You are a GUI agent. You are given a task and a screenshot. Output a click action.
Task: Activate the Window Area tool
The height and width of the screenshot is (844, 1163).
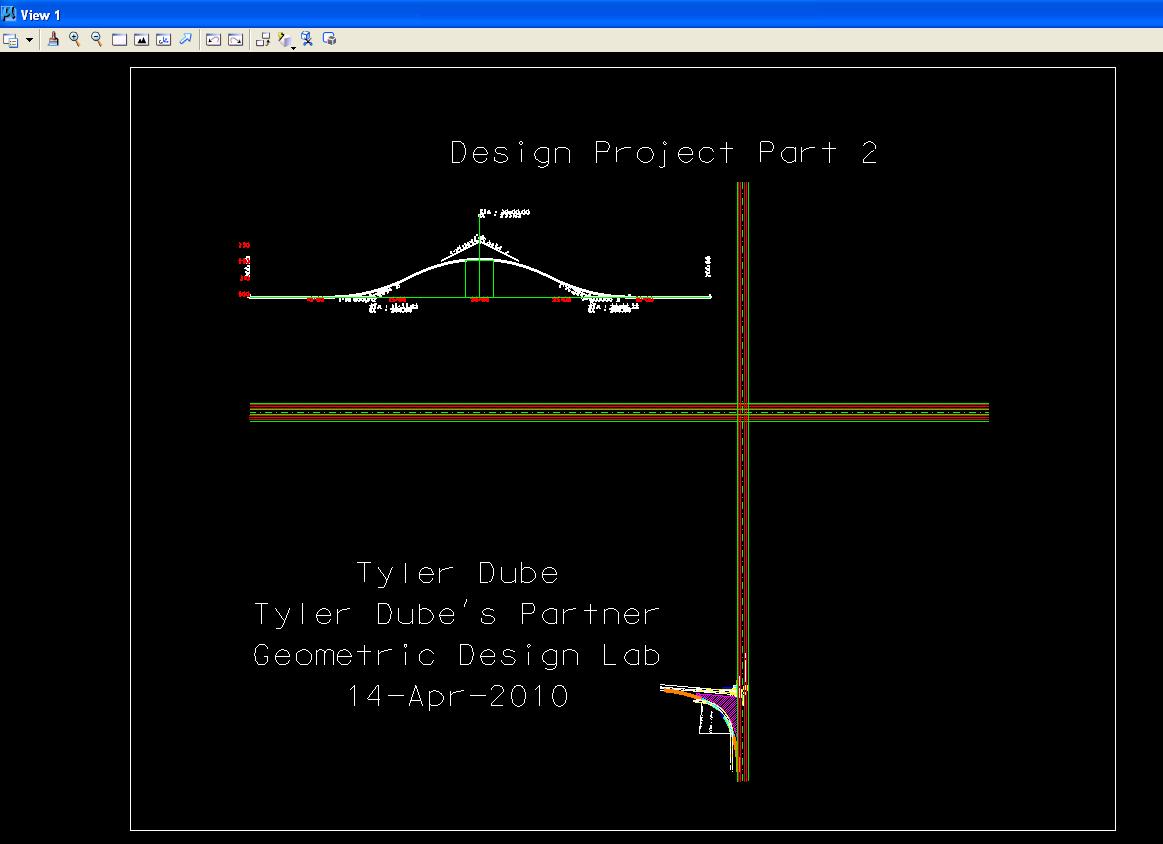point(119,40)
